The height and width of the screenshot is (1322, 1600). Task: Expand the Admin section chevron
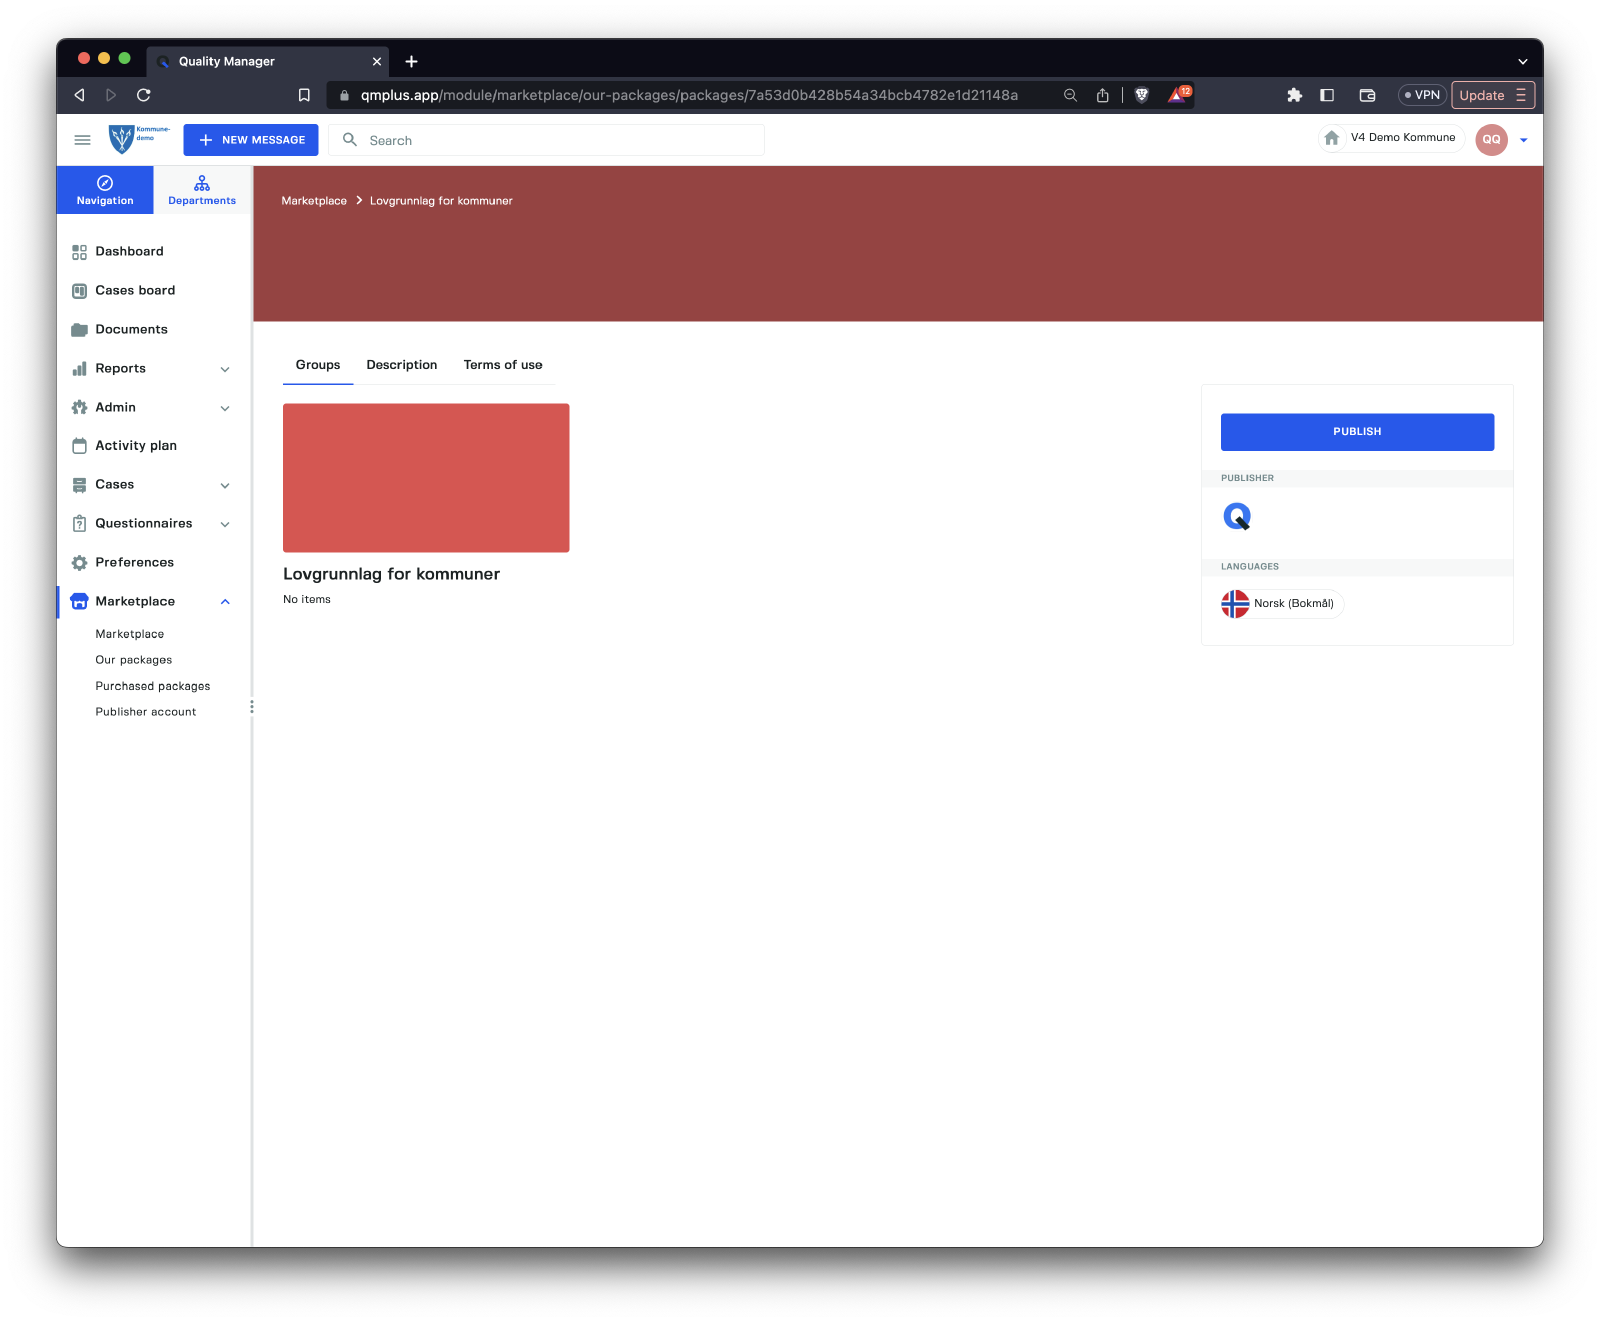click(225, 408)
